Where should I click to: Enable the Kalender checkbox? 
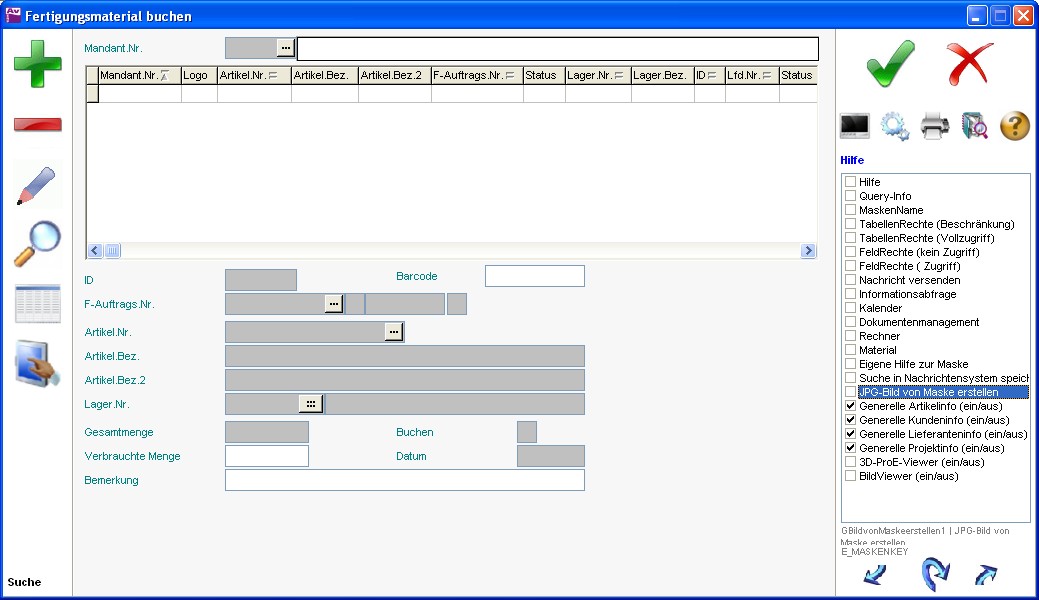pyautogui.click(x=850, y=308)
